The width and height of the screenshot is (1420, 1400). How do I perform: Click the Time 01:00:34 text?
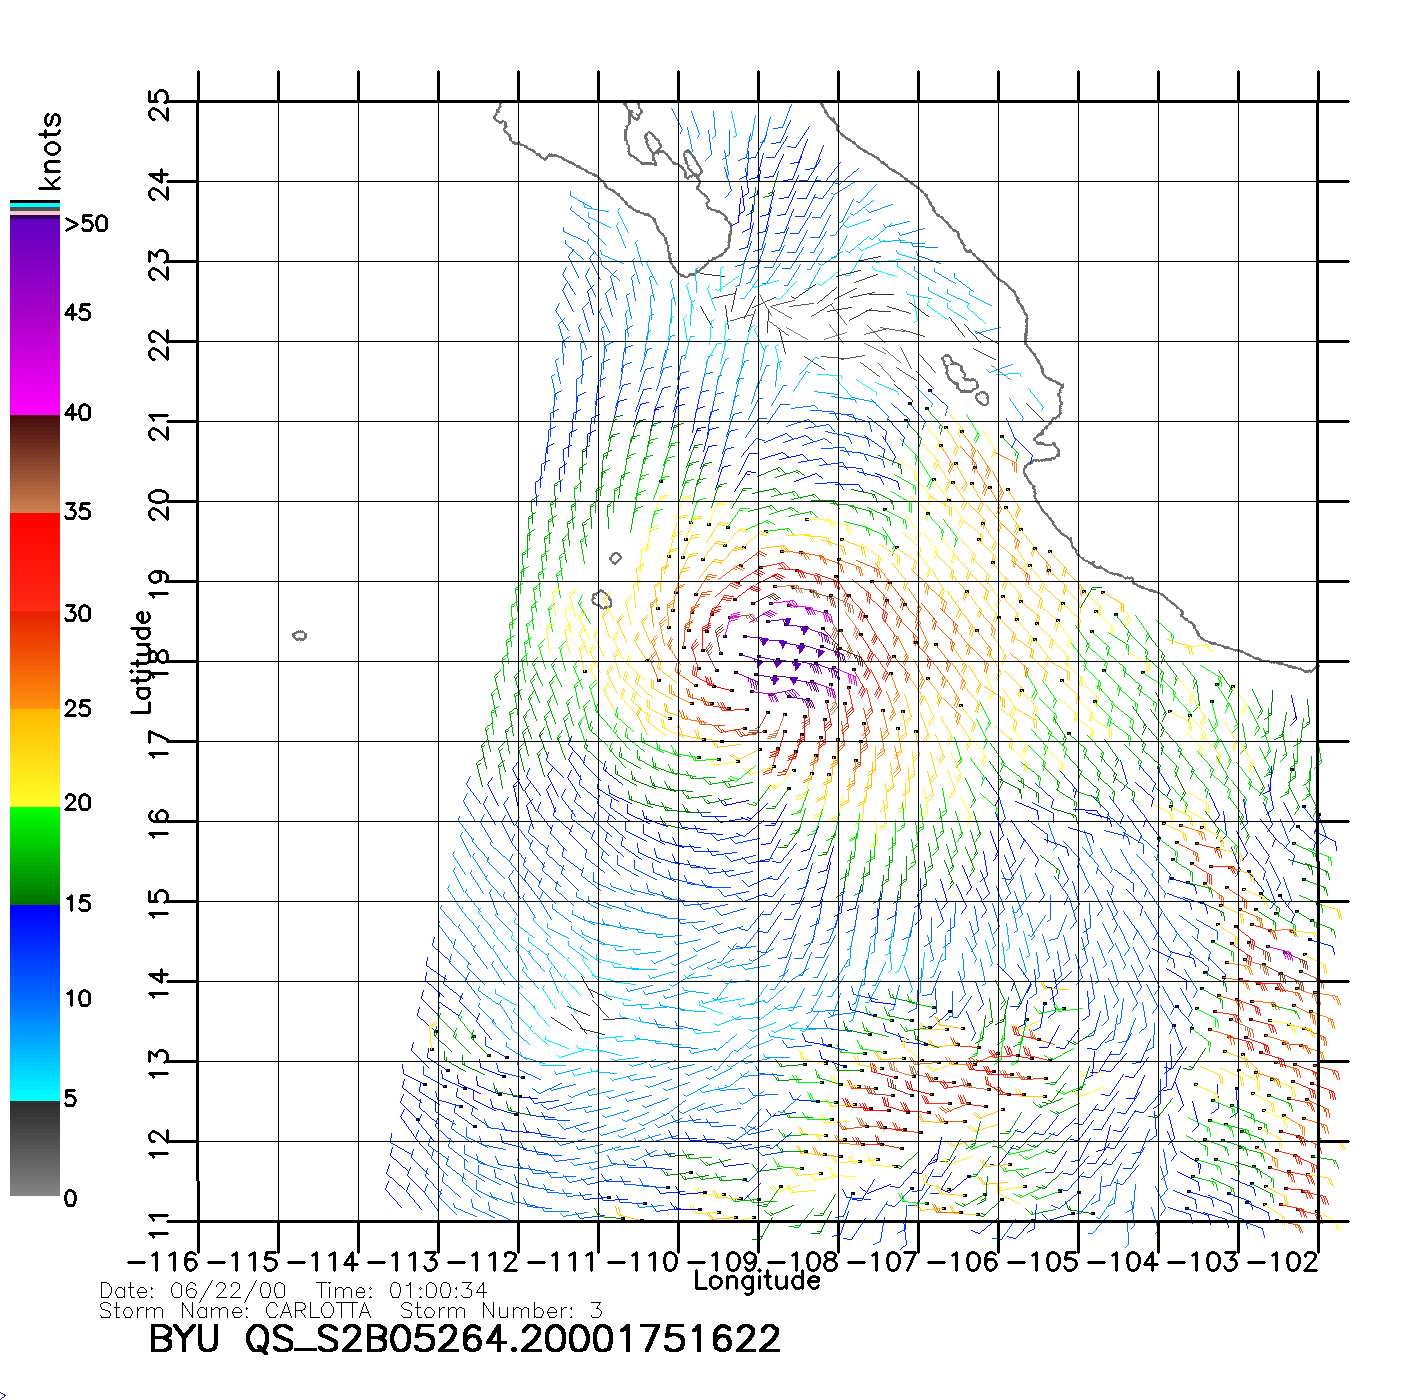[x=401, y=1291]
